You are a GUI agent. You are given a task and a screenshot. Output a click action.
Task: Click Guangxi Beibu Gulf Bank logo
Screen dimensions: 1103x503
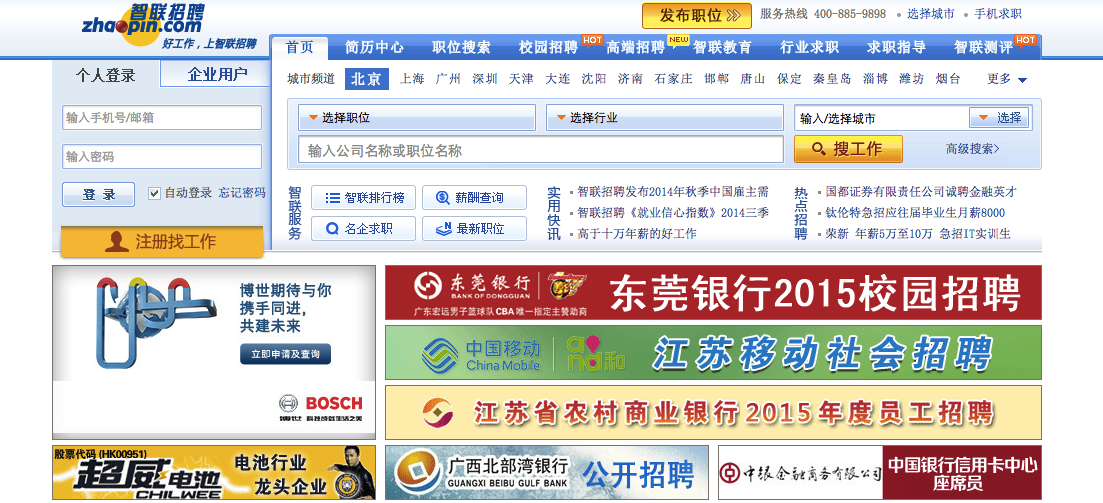coord(481,472)
